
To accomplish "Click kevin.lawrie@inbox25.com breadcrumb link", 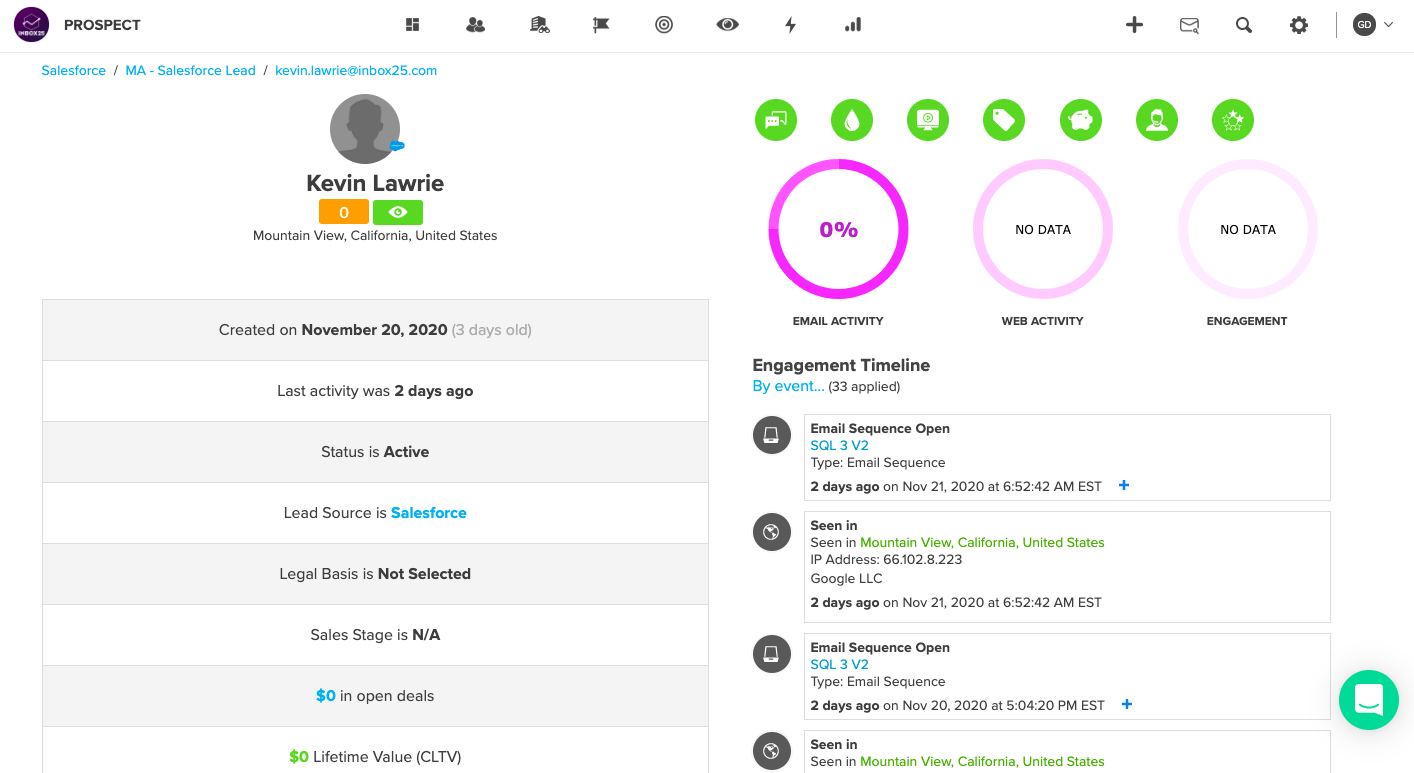I will click(356, 71).
